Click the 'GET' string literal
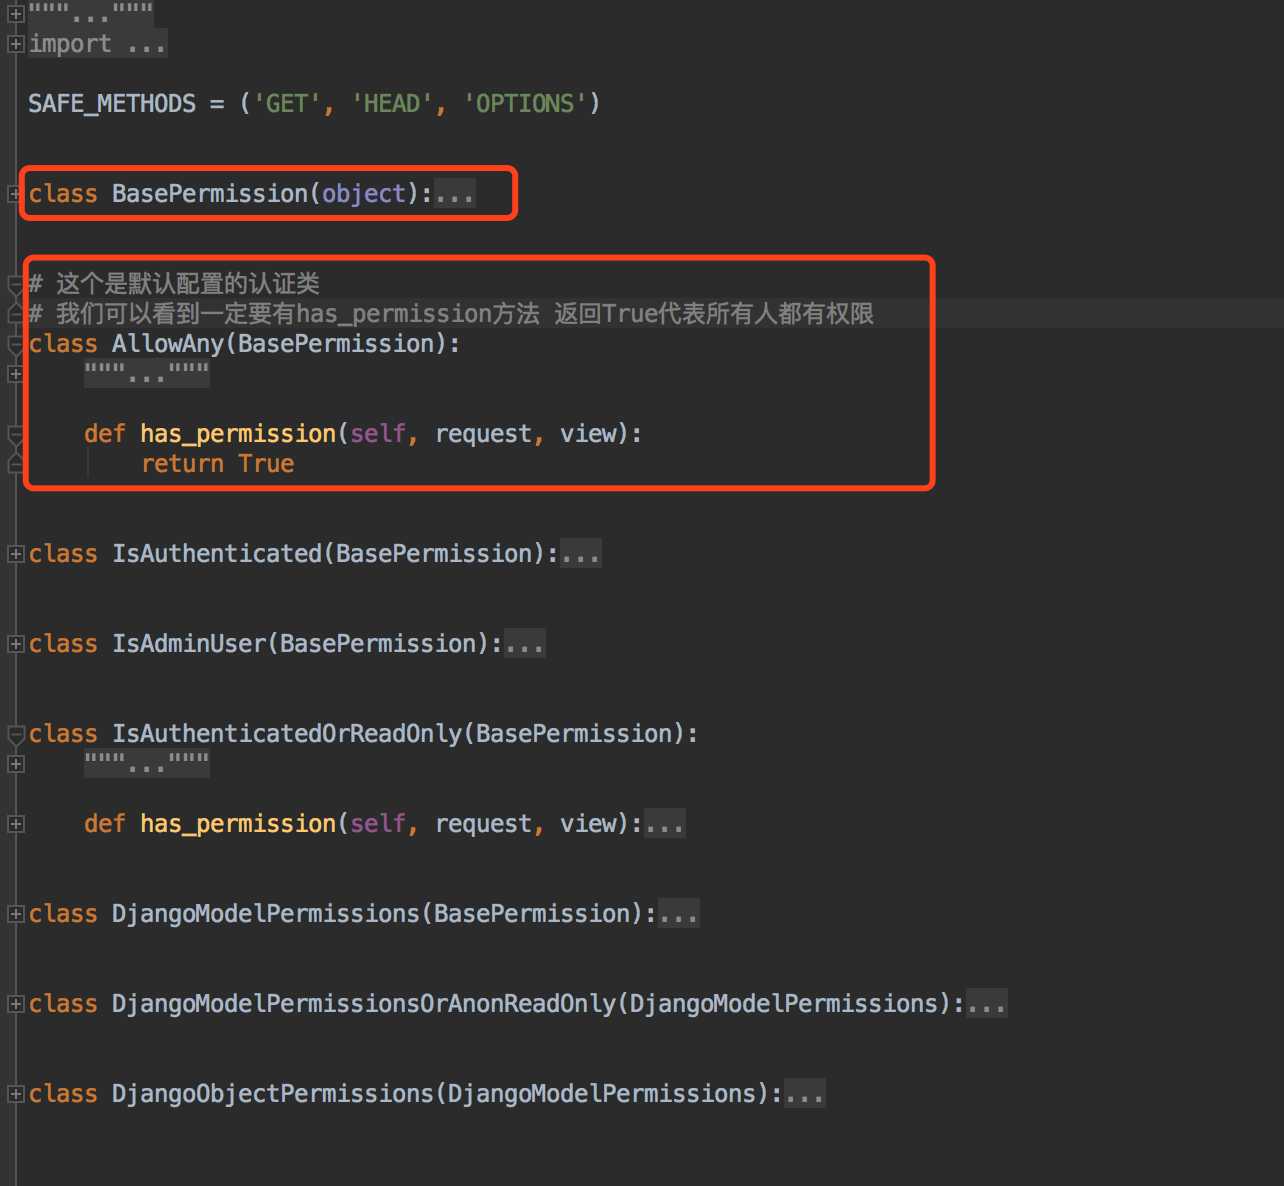1284x1186 pixels. pos(287,104)
